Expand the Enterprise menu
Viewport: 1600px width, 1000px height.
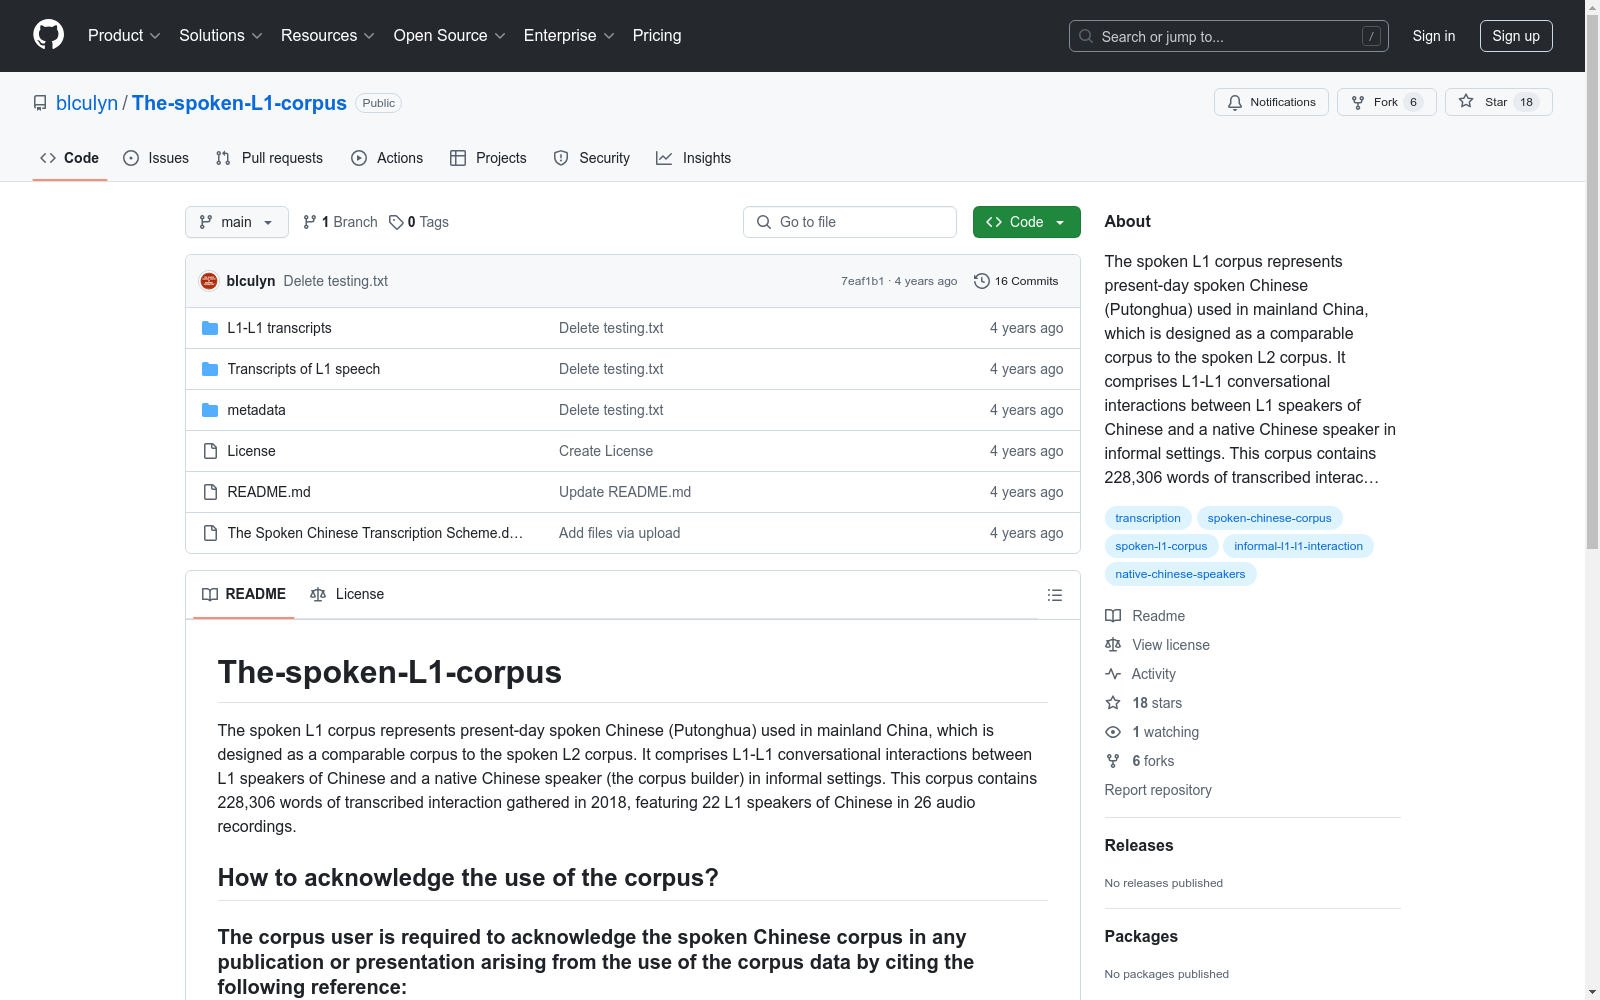[x=569, y=35]
